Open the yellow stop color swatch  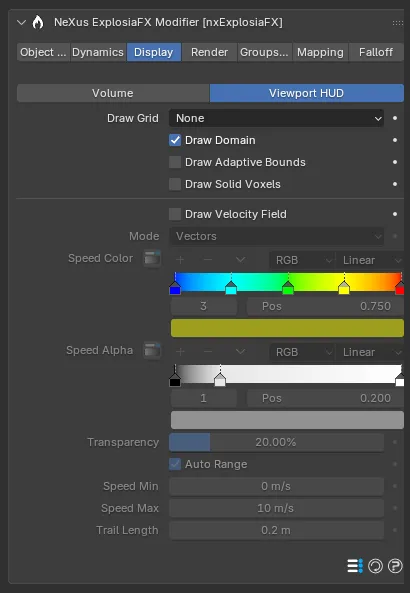click(287, 328)
